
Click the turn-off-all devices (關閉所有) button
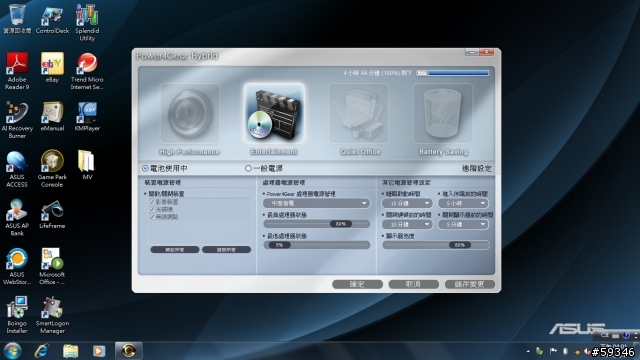pos(226,249)
